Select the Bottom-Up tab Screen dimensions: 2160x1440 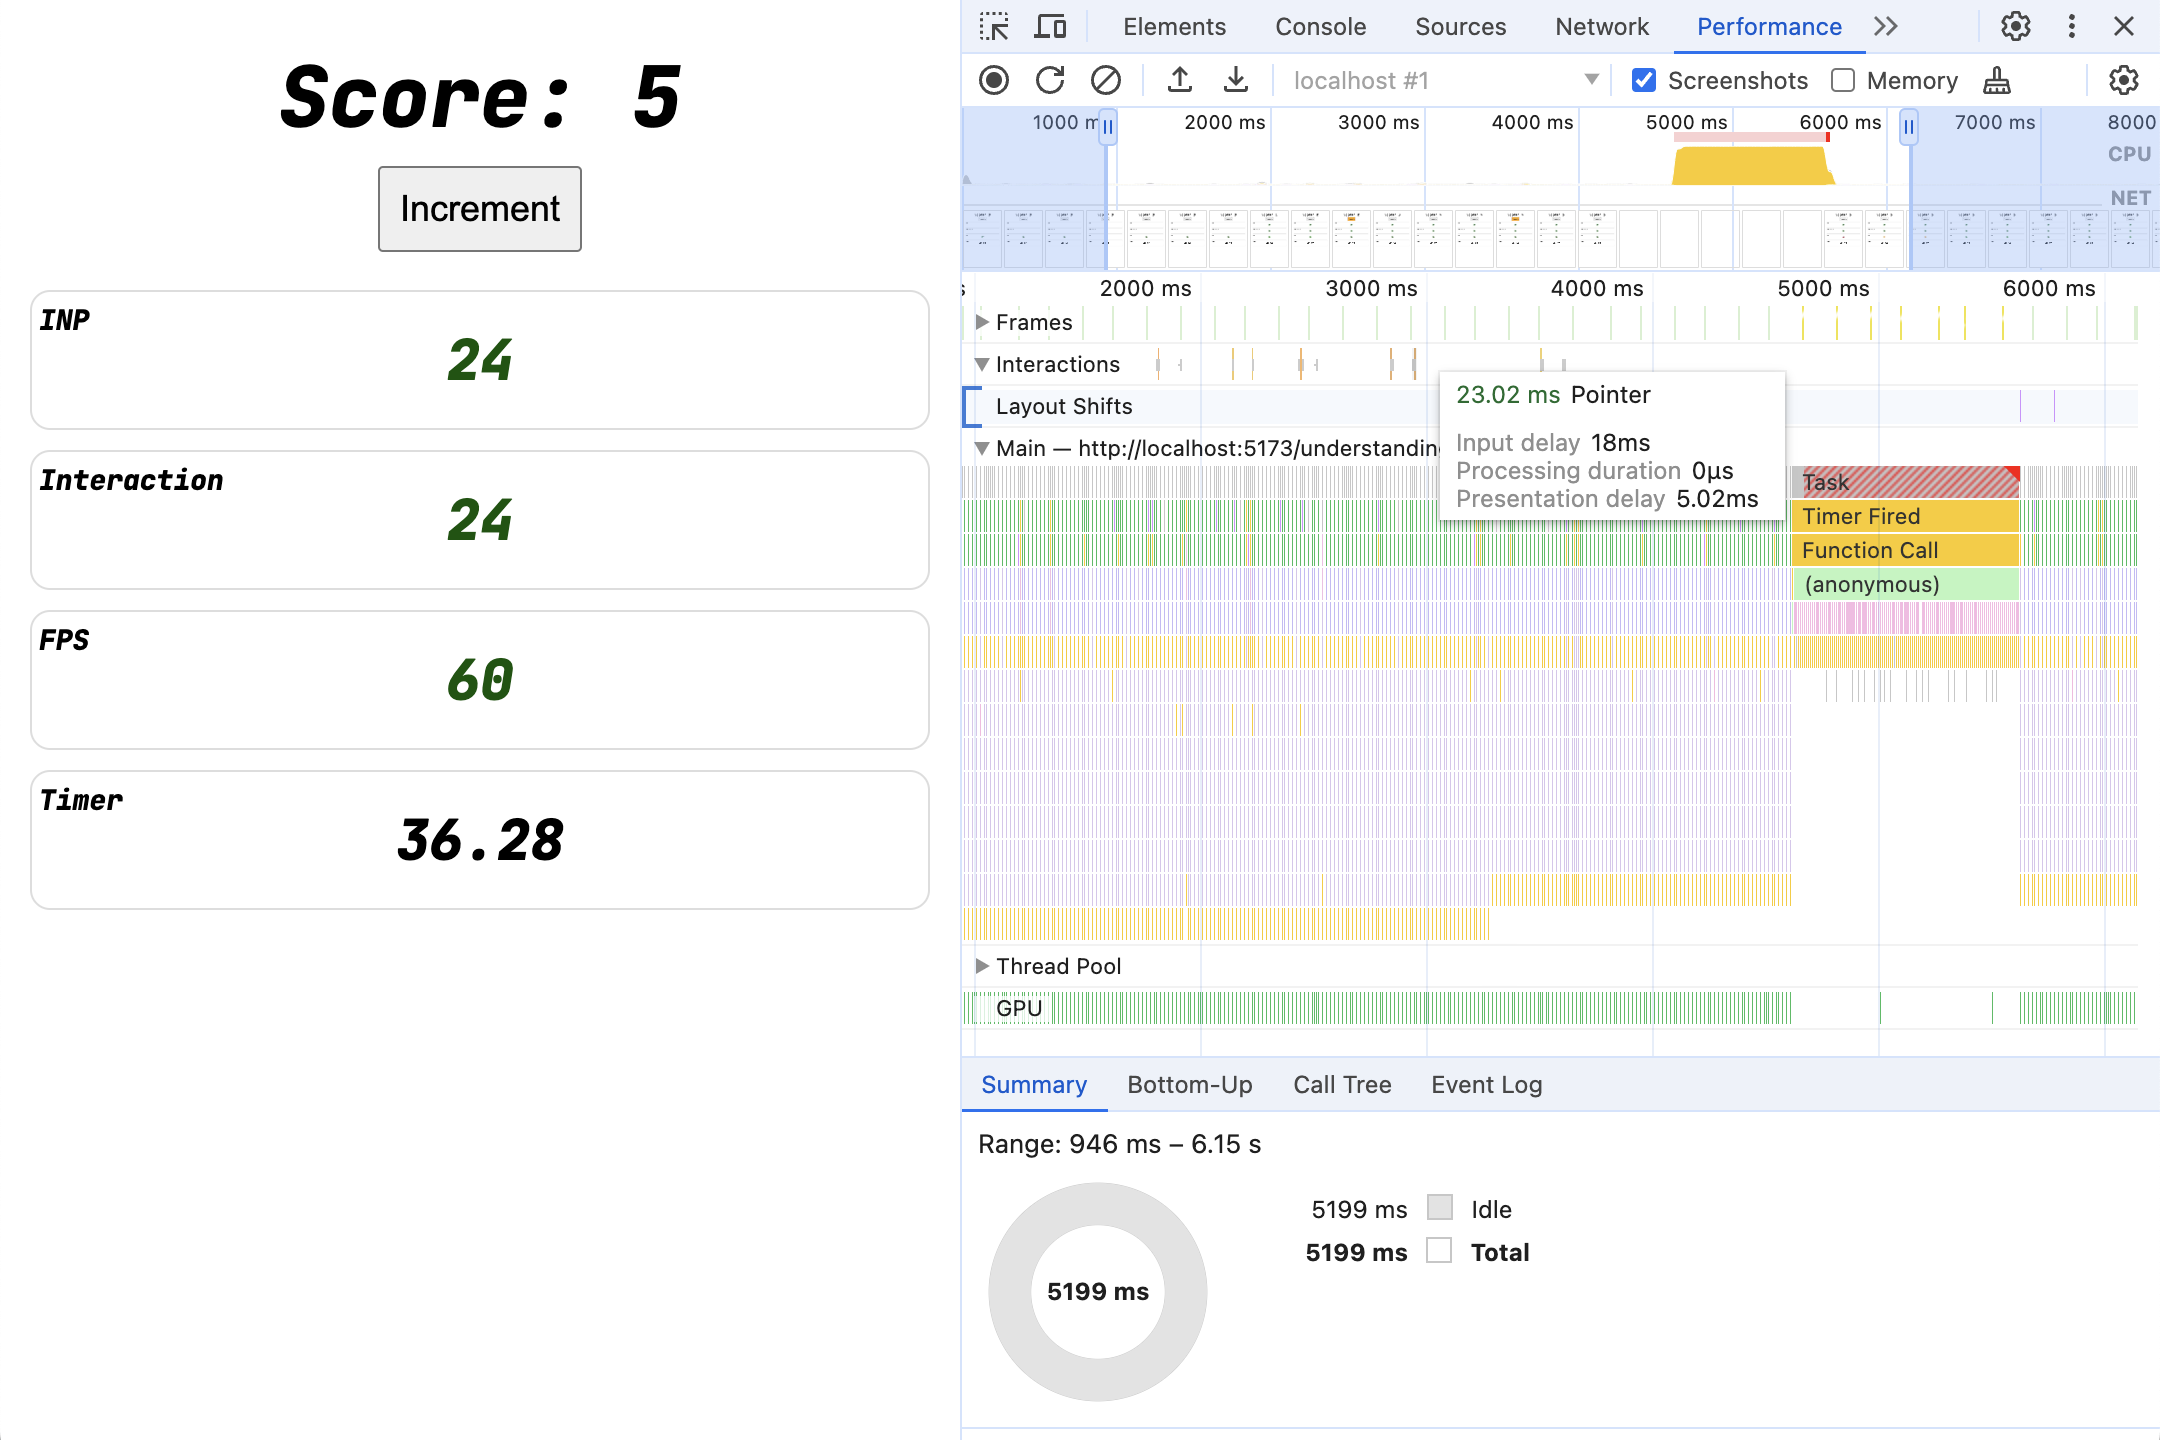click(1189, 1083)
